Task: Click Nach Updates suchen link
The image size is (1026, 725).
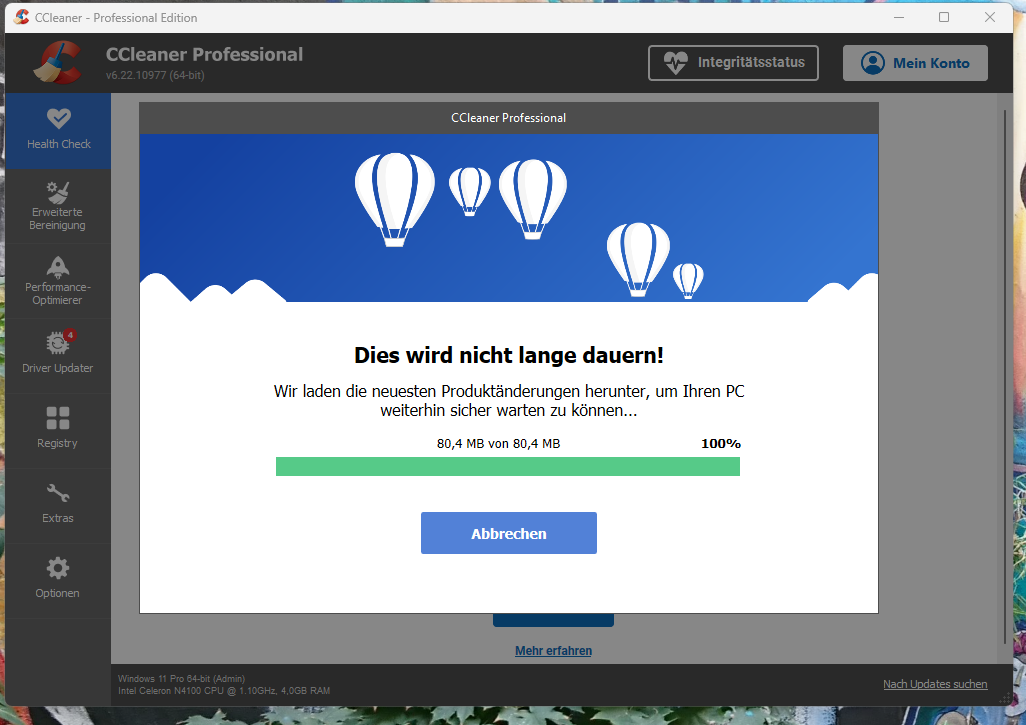Action: [934, 684]
